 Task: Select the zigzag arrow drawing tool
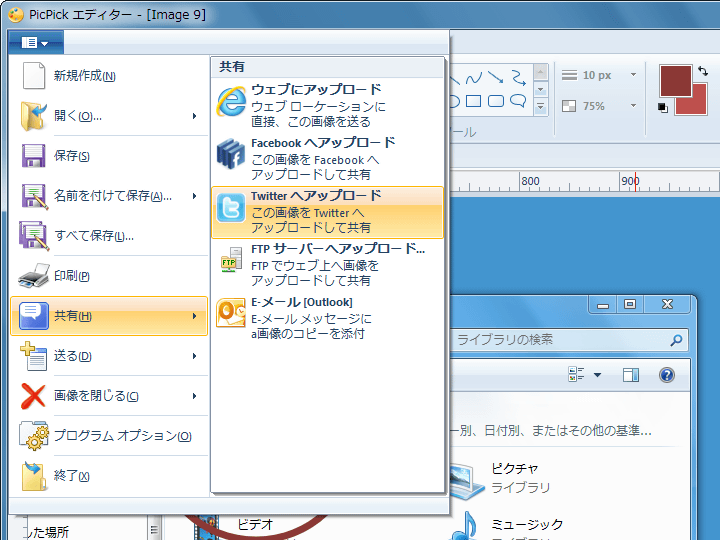point(518,78)
